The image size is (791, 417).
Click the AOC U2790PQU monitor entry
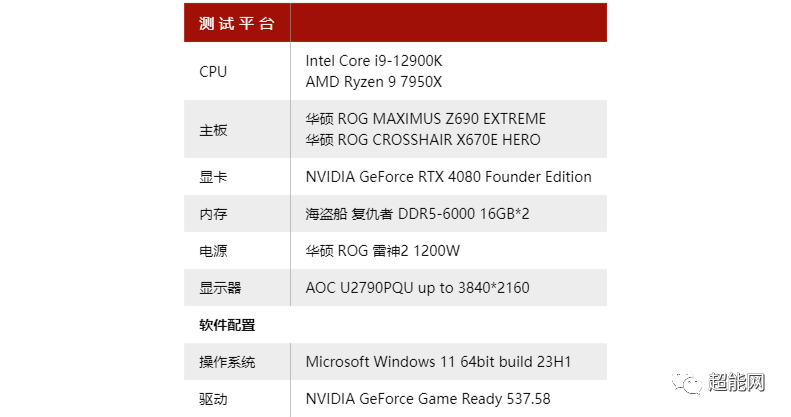(x=417, y=288)
